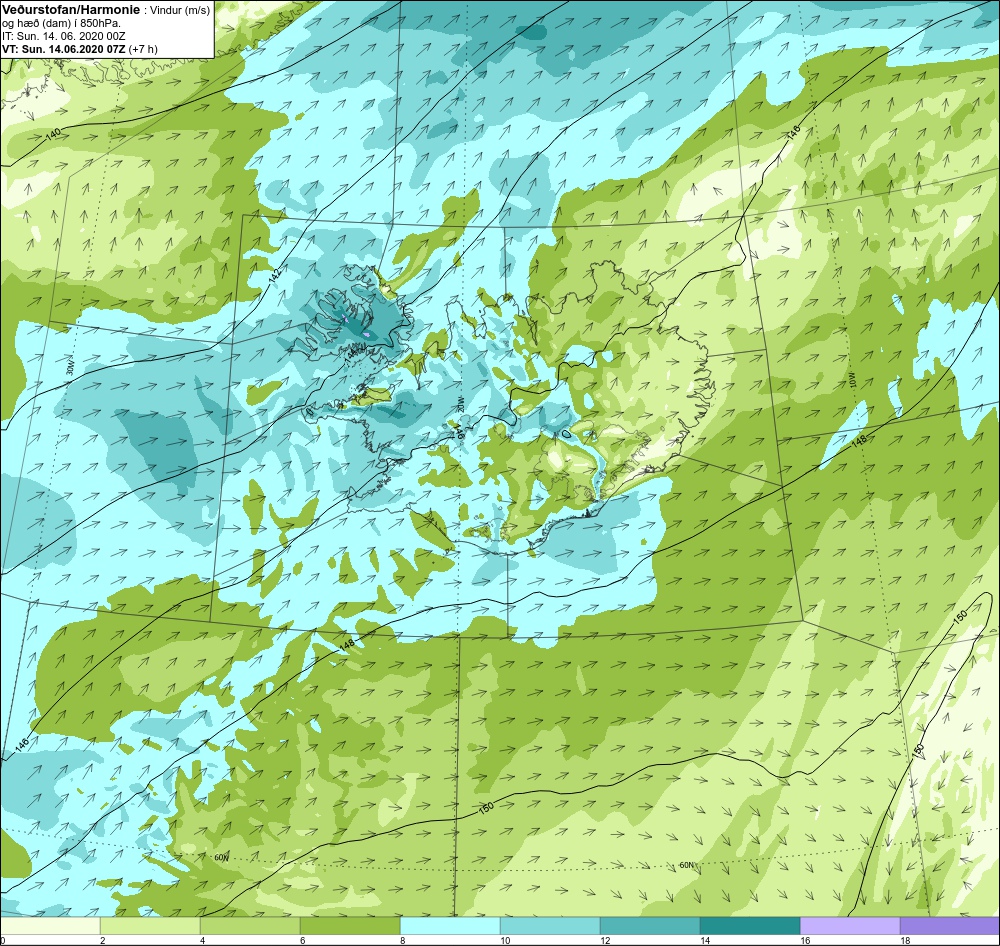Pick the aqua 10–12 m/s legend swatch
The image size is (1000, 946).
click(550, 926)
